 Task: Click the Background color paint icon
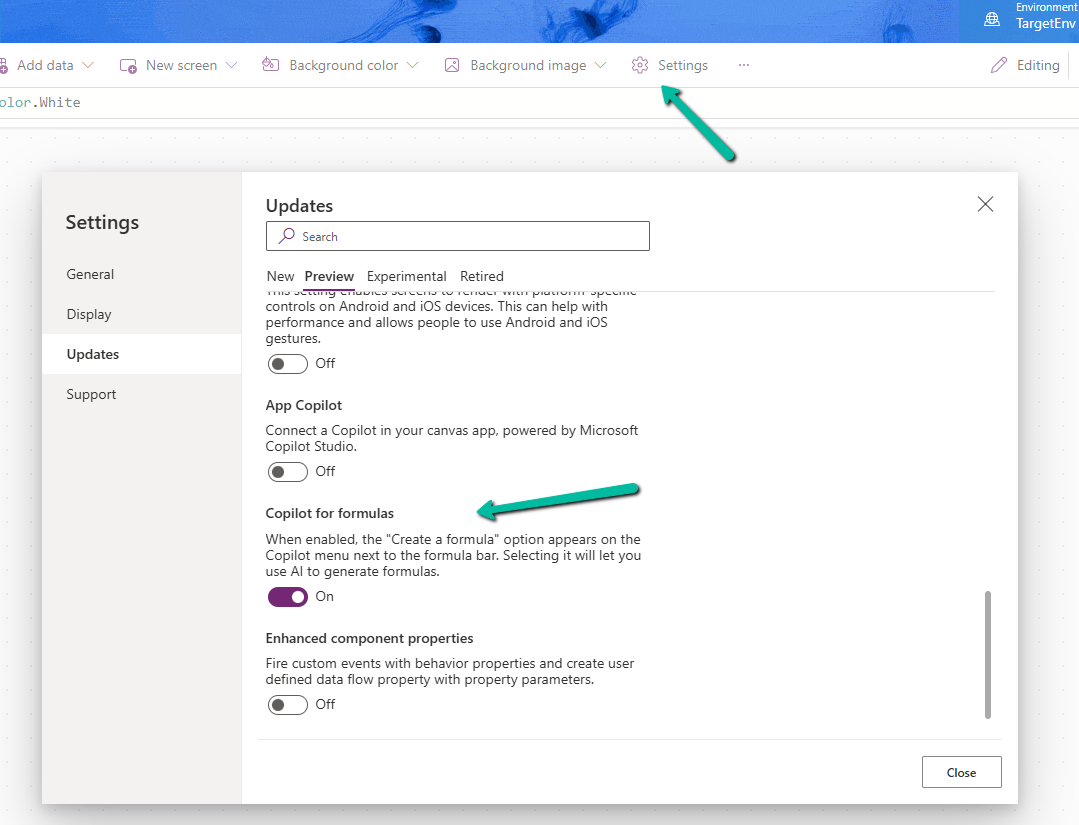pyautogui.click(x=270, y=65)
